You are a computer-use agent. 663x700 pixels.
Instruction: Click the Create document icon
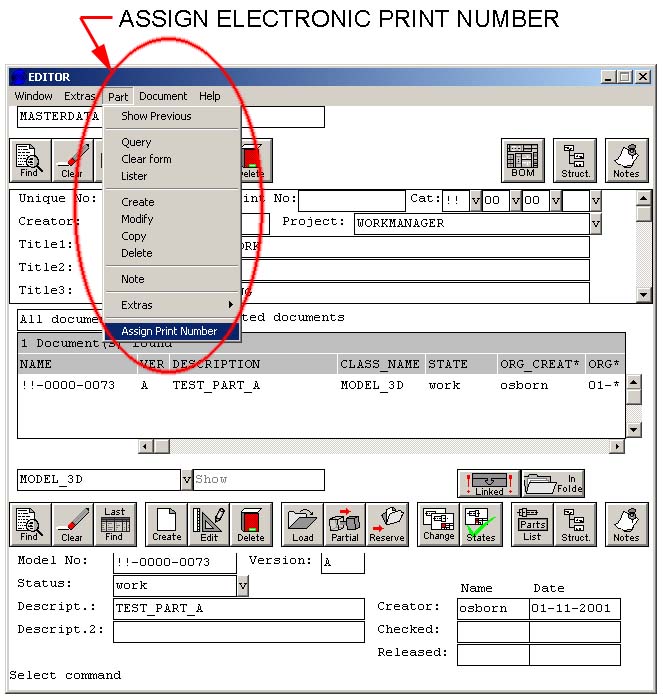pyautogui.click(x=167, y=524)
